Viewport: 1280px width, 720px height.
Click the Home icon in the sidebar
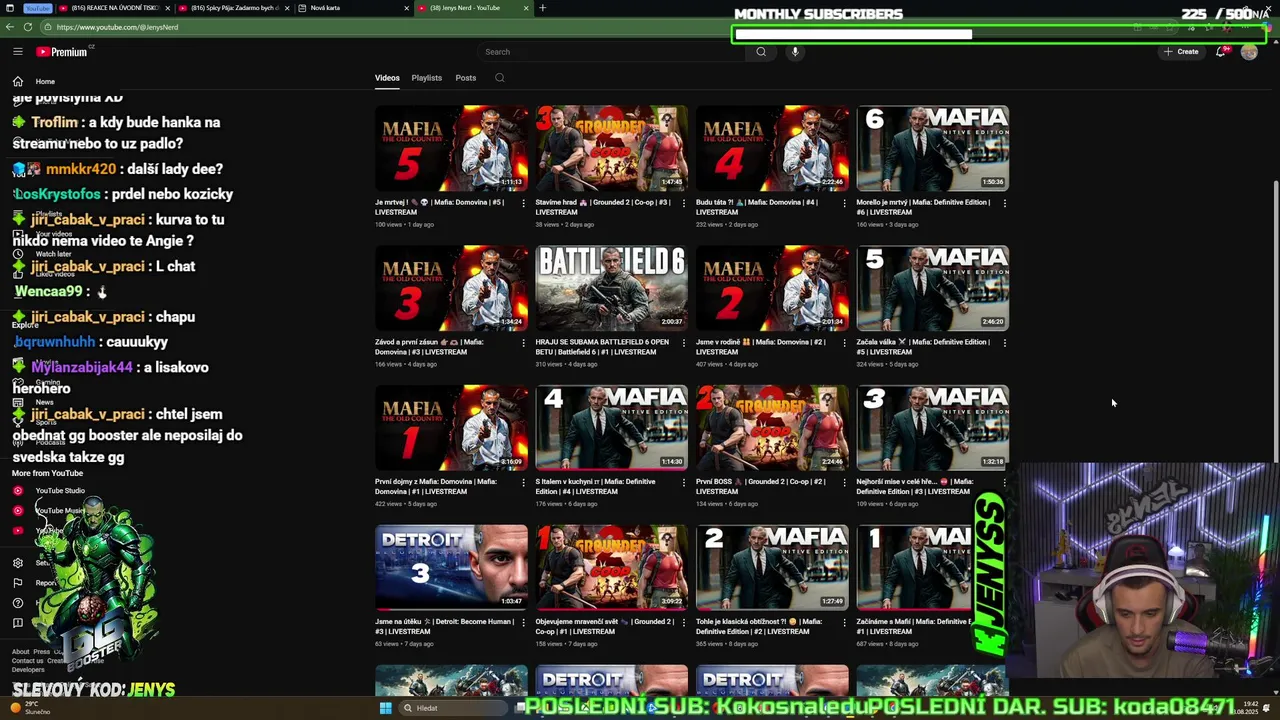click(x=18, y=81)
